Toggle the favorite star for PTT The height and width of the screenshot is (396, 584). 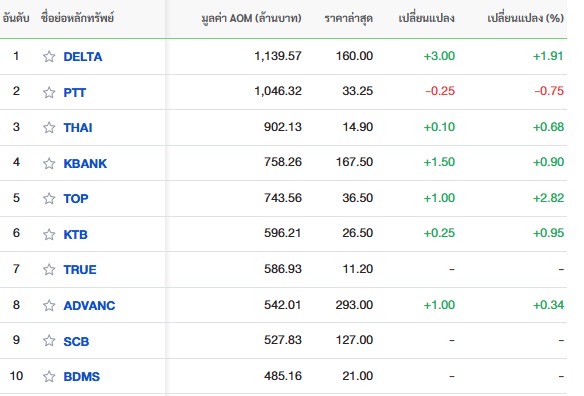coord(49,92)
